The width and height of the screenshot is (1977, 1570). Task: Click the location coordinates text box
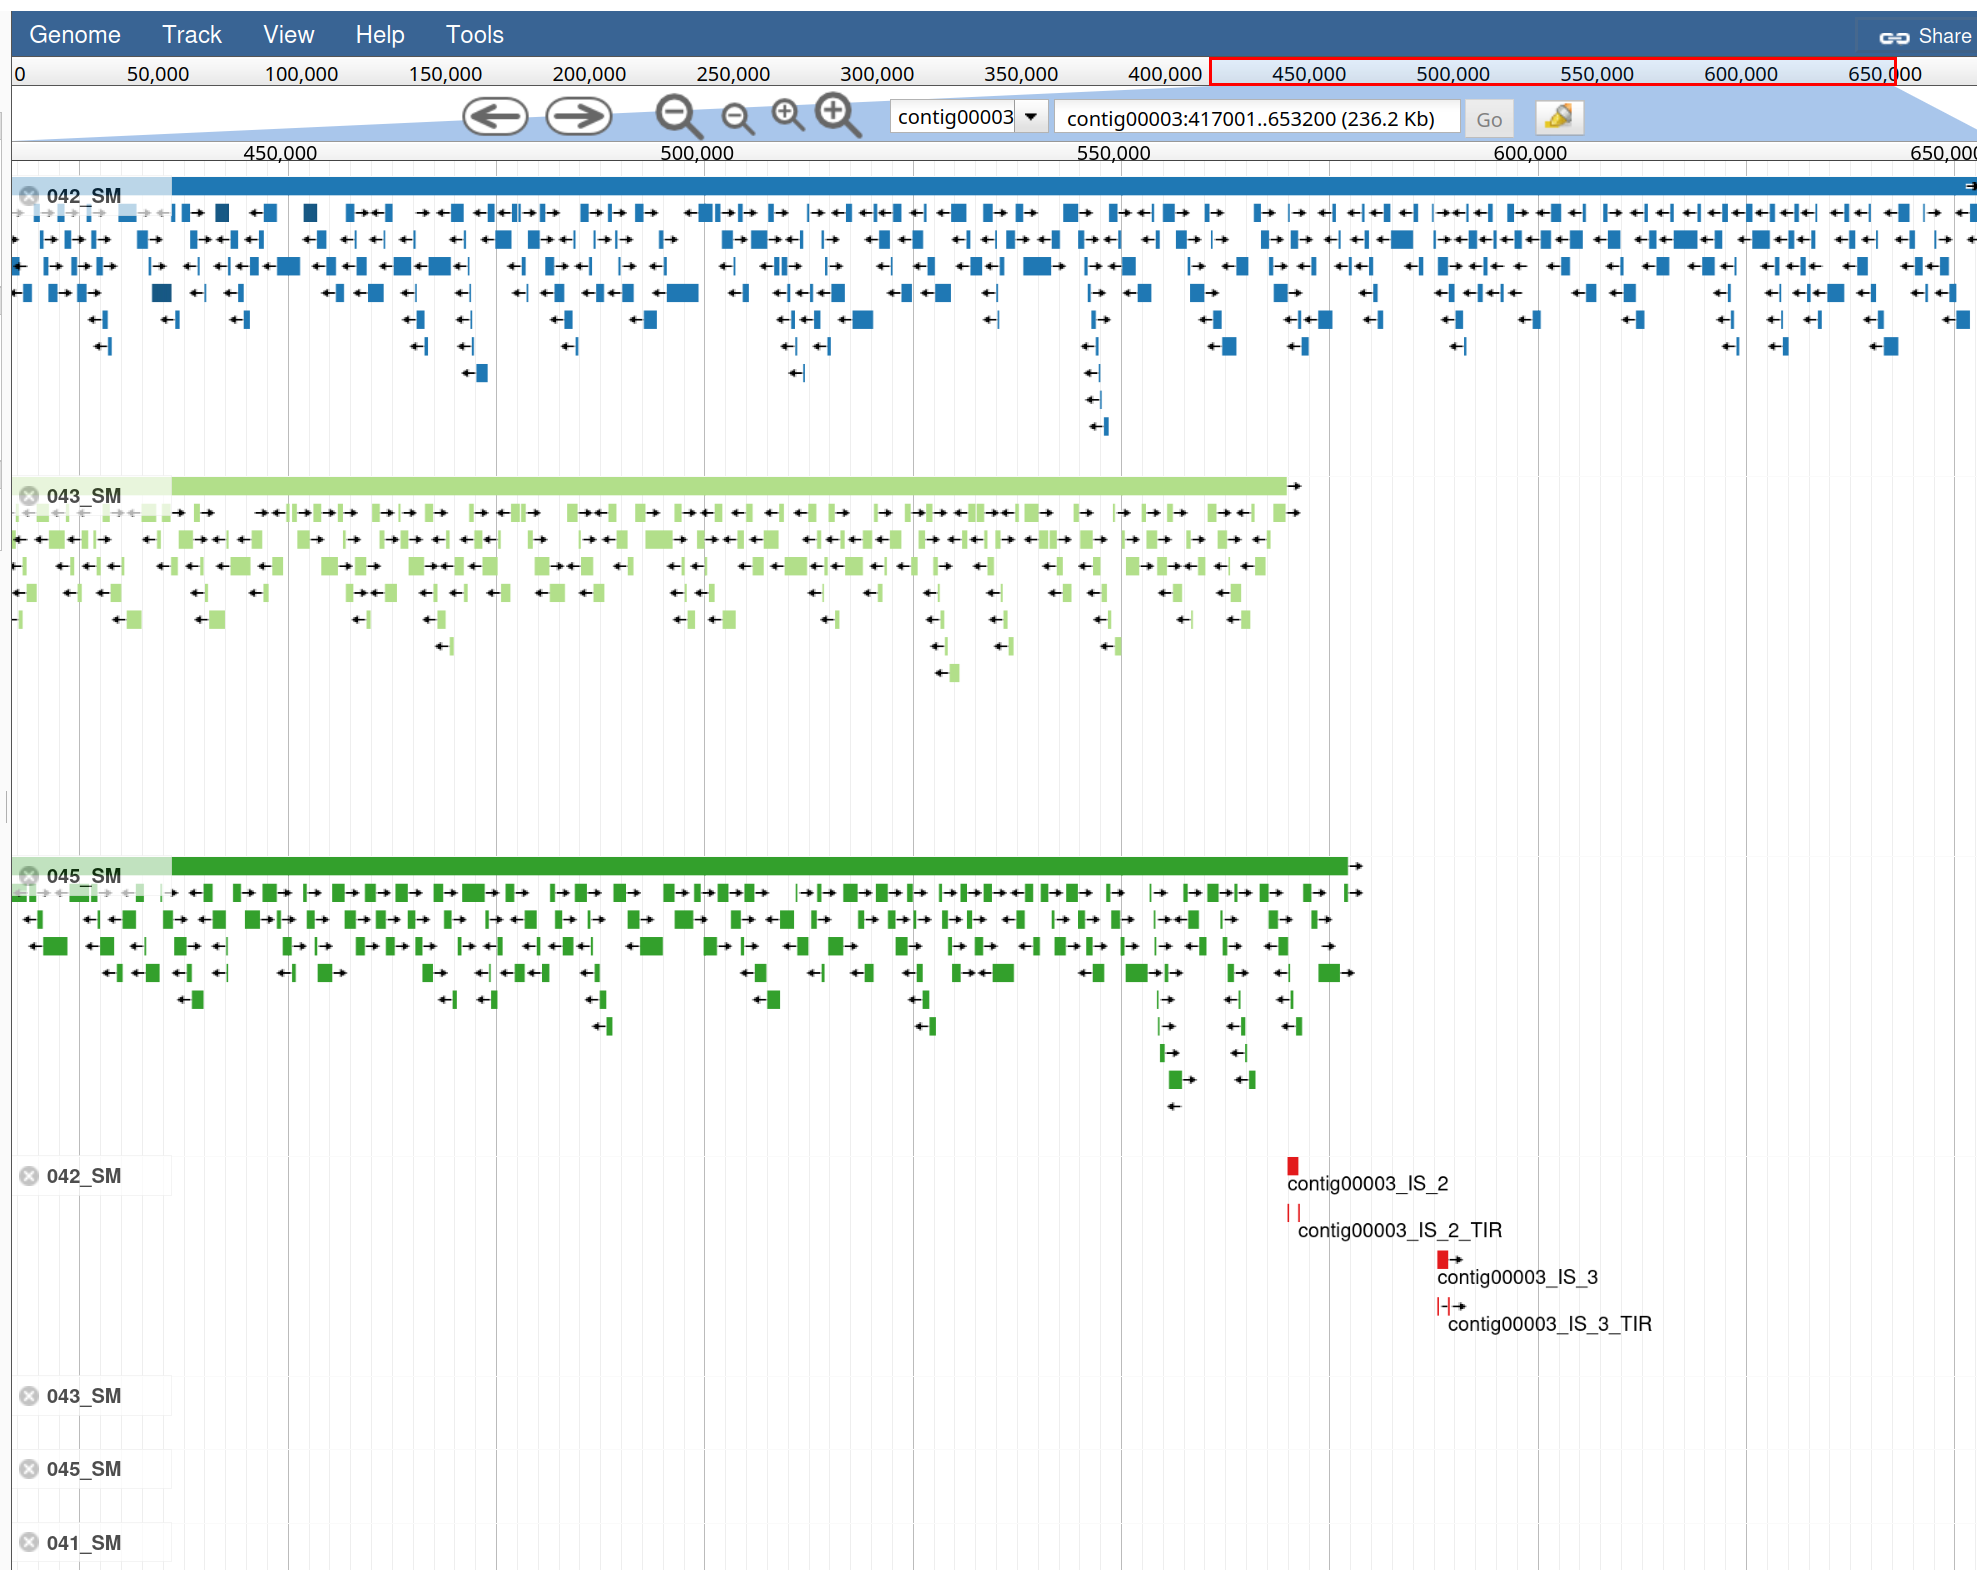[x=1256, y=119]
